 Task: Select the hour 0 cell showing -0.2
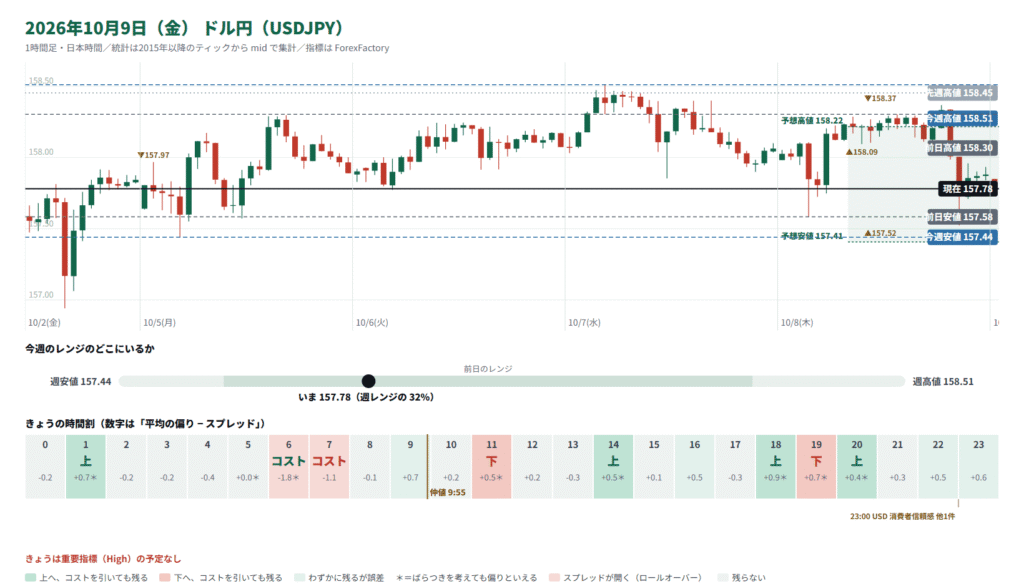tap(45, 466)
